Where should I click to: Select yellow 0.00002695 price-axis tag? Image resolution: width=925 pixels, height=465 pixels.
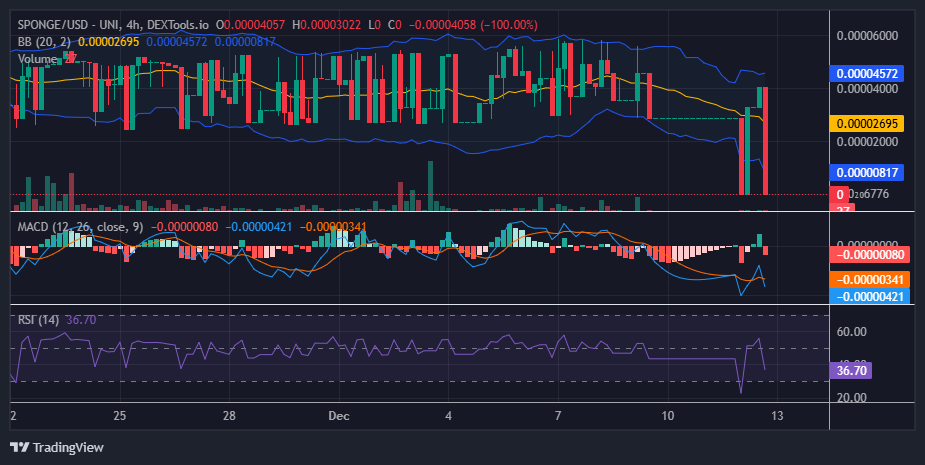coord(867,123)
